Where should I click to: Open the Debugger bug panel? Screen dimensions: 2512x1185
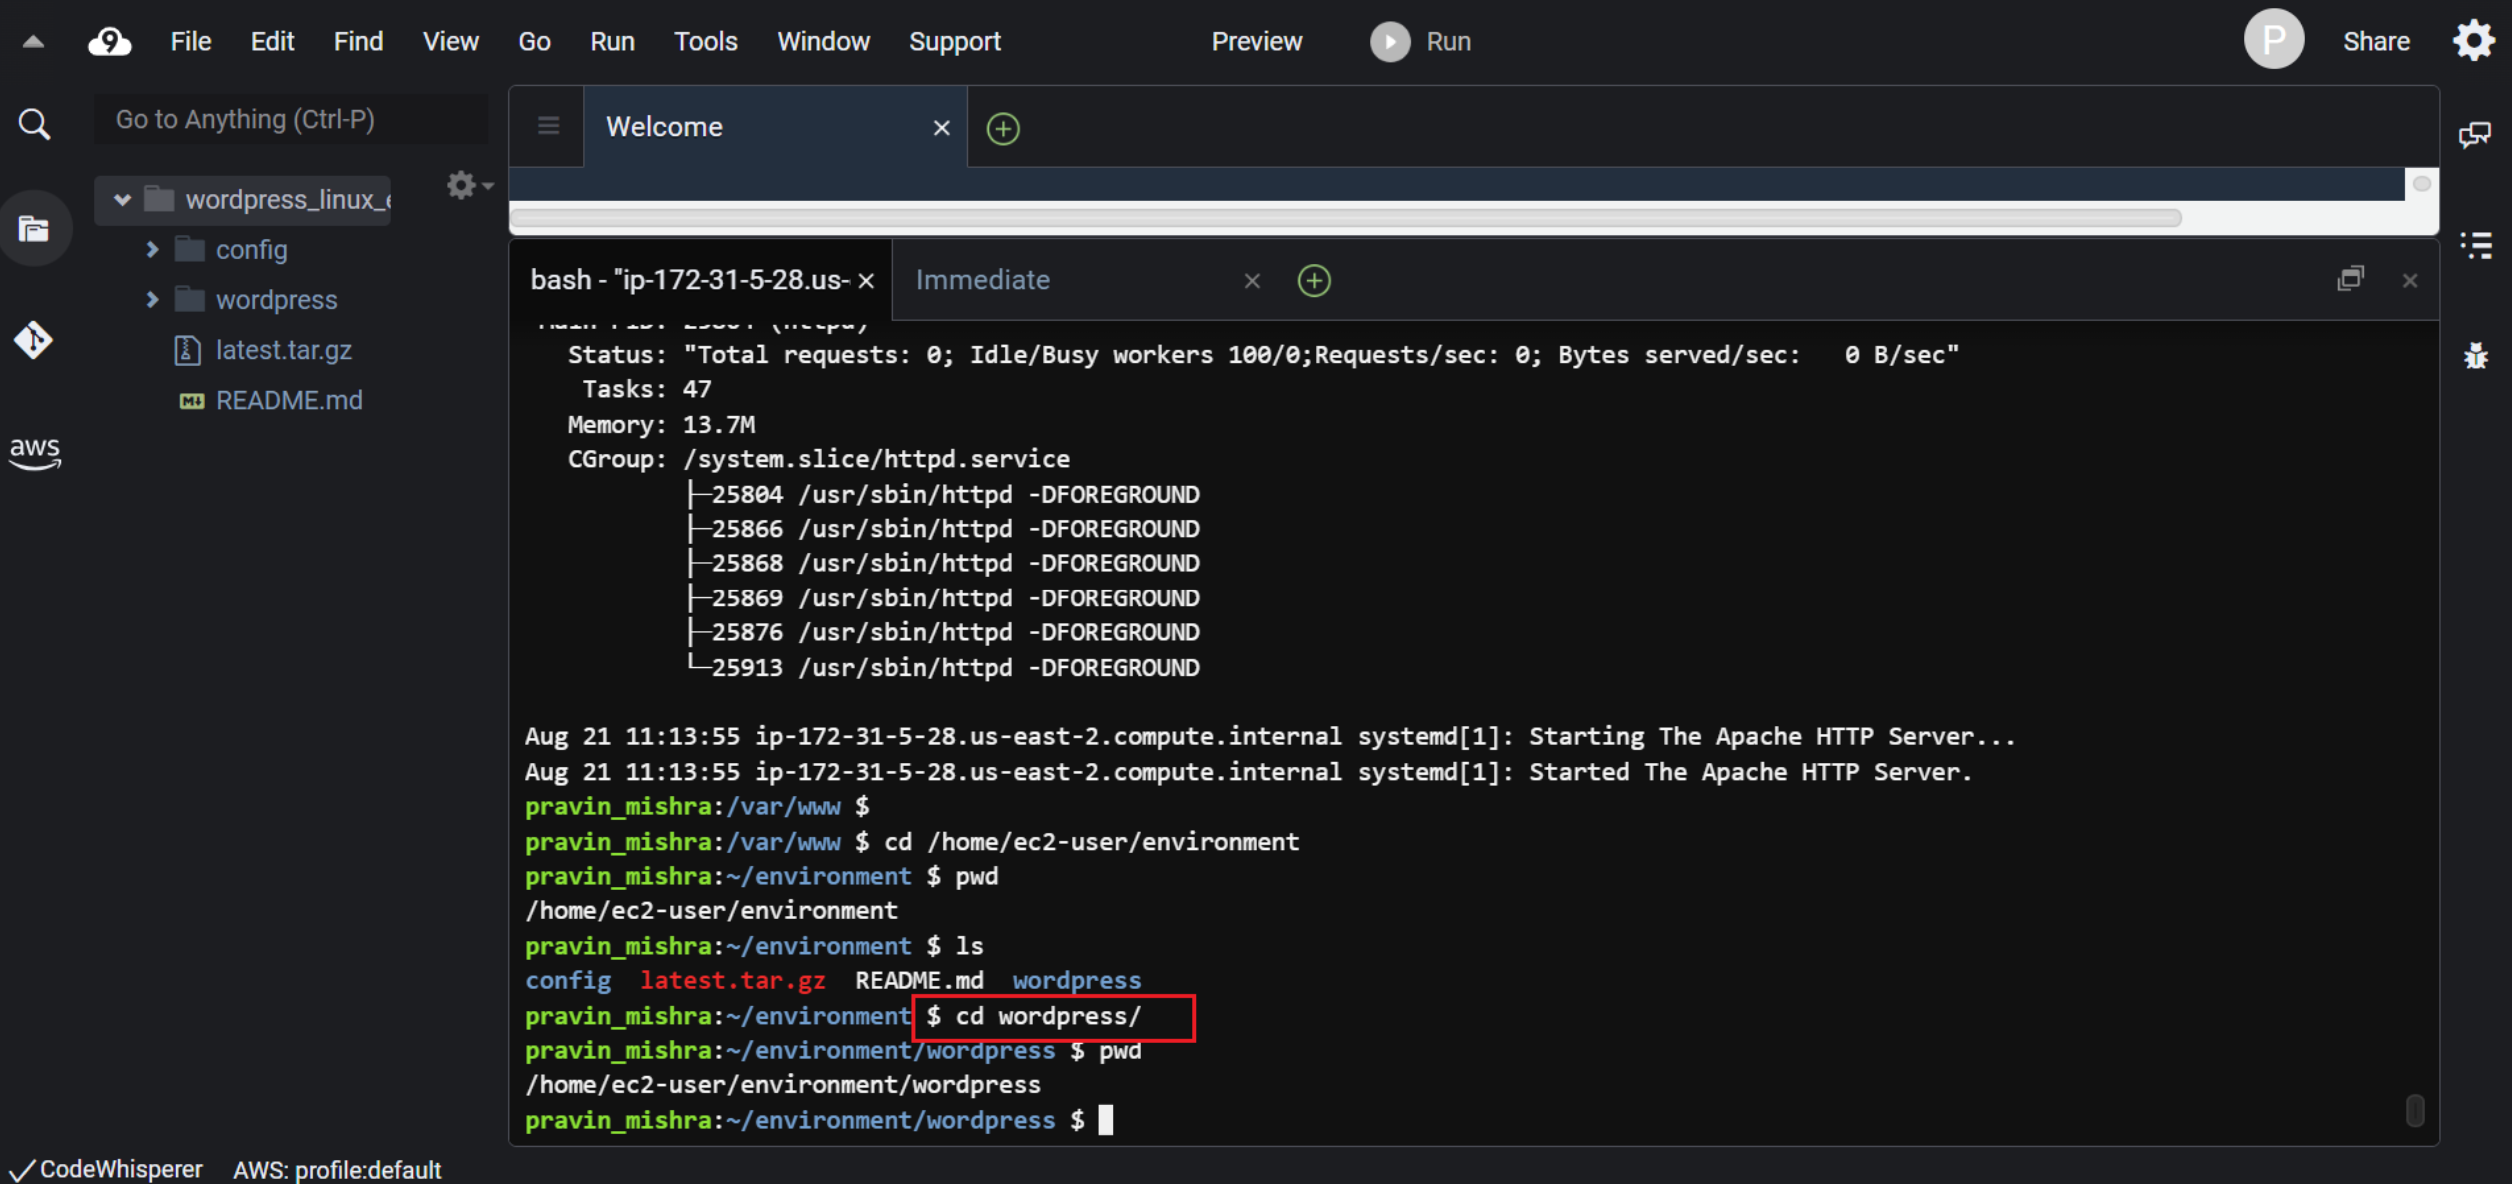[2476, 356]
